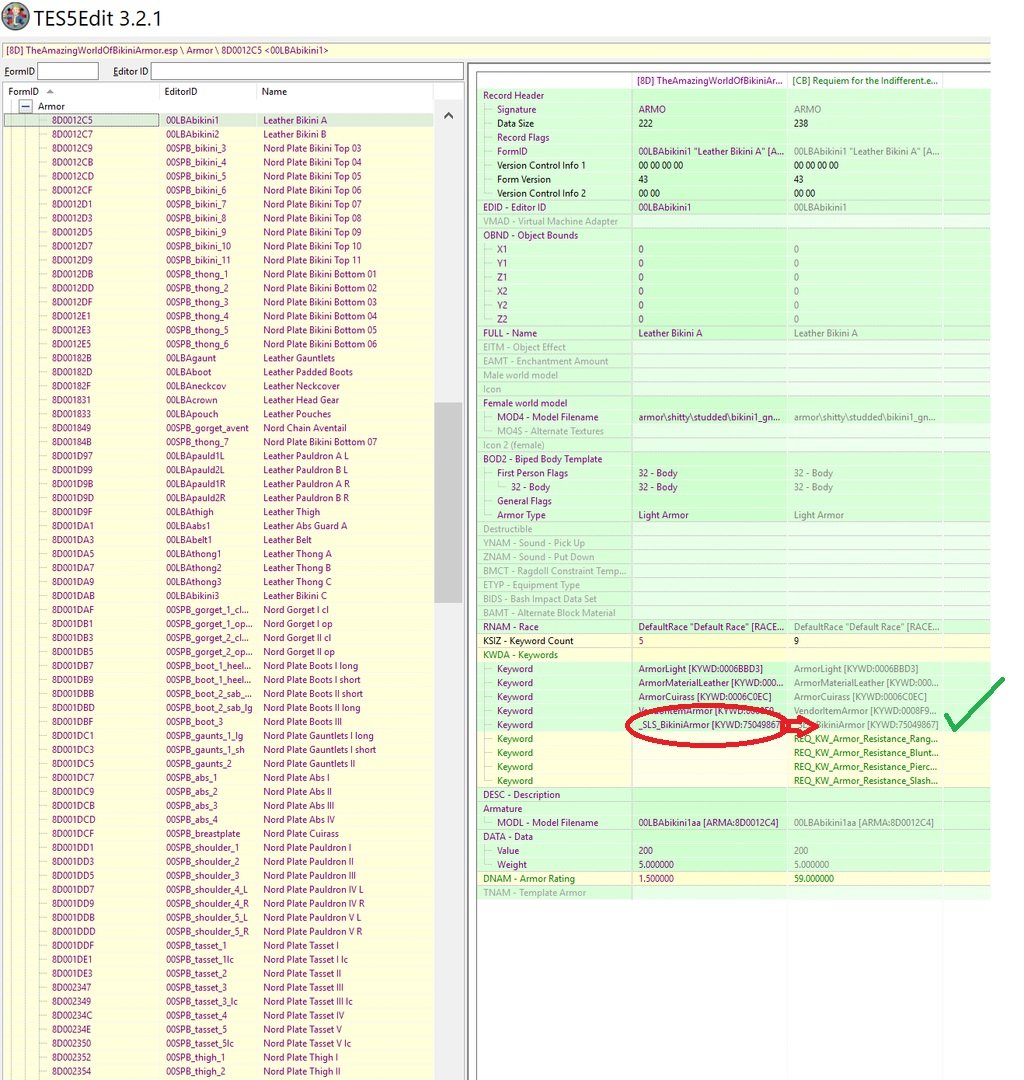Select the OBND - Object Bounds row
Image resolution: width=1024 pixels, height=1080 pixels.
733,236
